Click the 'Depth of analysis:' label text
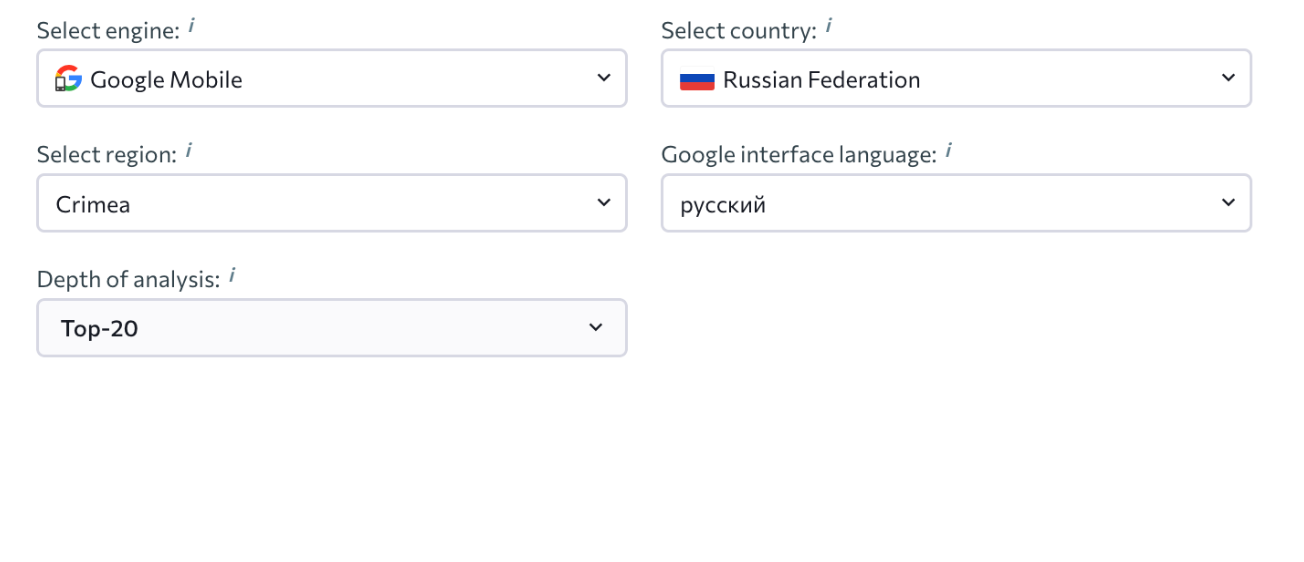 (128, 280)
